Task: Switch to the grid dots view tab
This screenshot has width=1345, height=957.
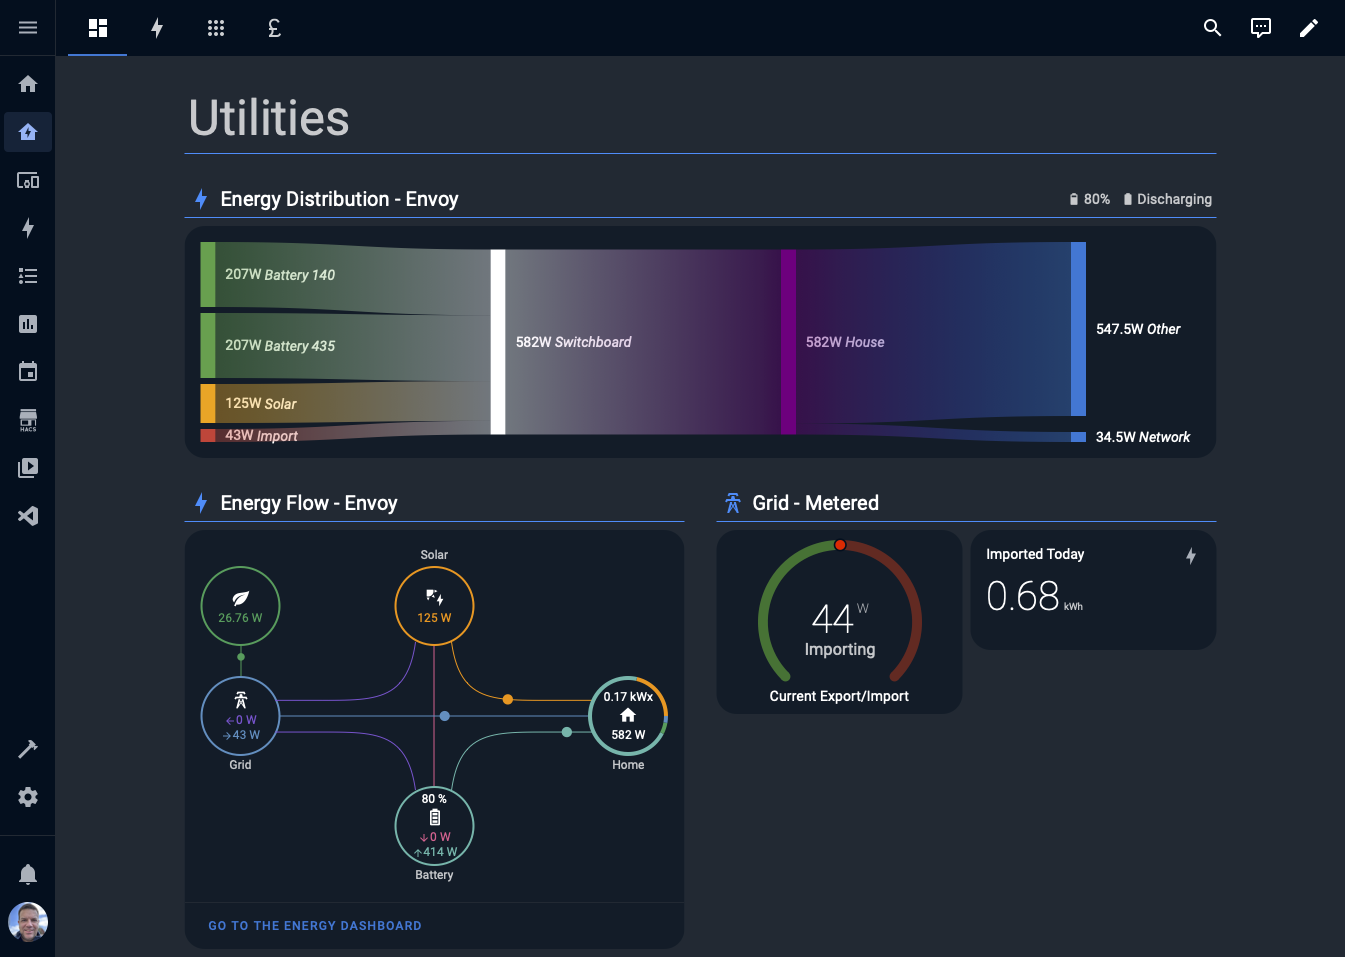Action: tap(215, 28)
